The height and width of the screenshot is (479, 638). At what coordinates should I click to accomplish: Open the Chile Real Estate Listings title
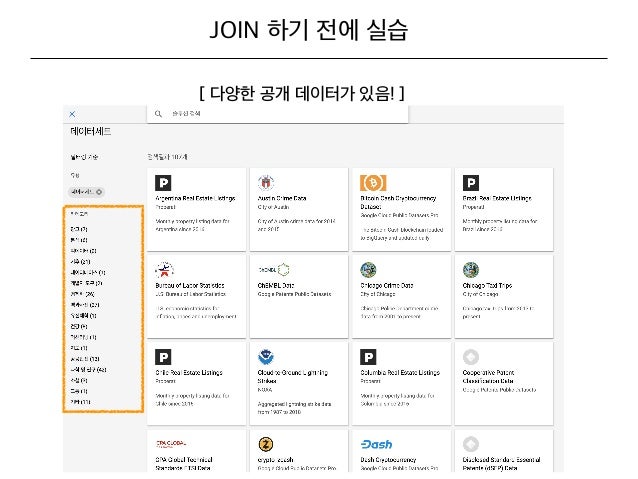pyautogui.click(x=189, y=373)
